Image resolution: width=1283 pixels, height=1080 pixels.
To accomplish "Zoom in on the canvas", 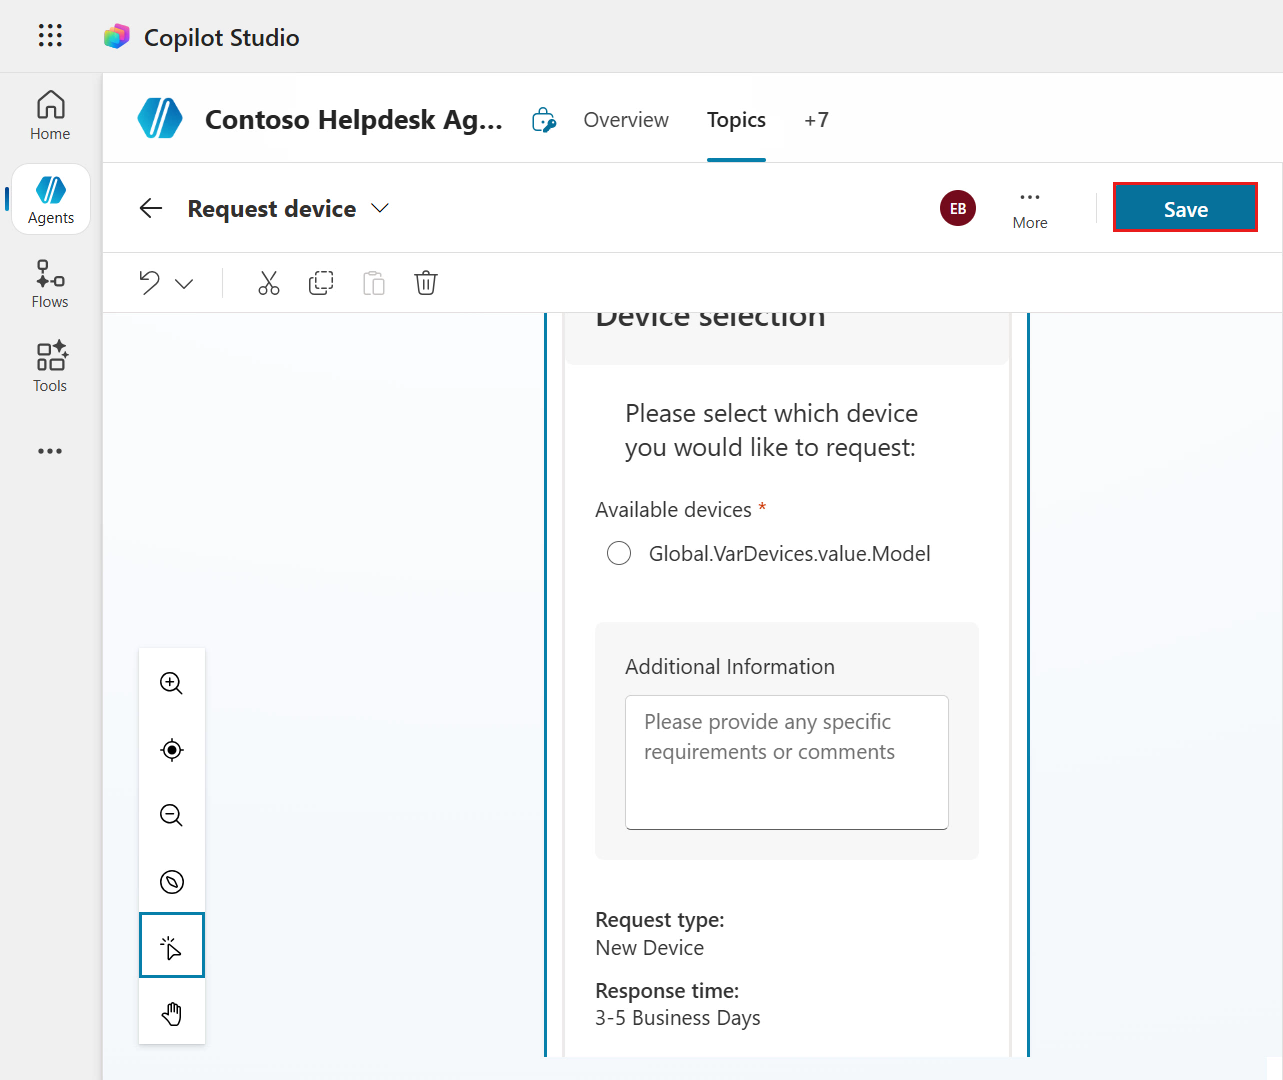I will tap(172, 683).
